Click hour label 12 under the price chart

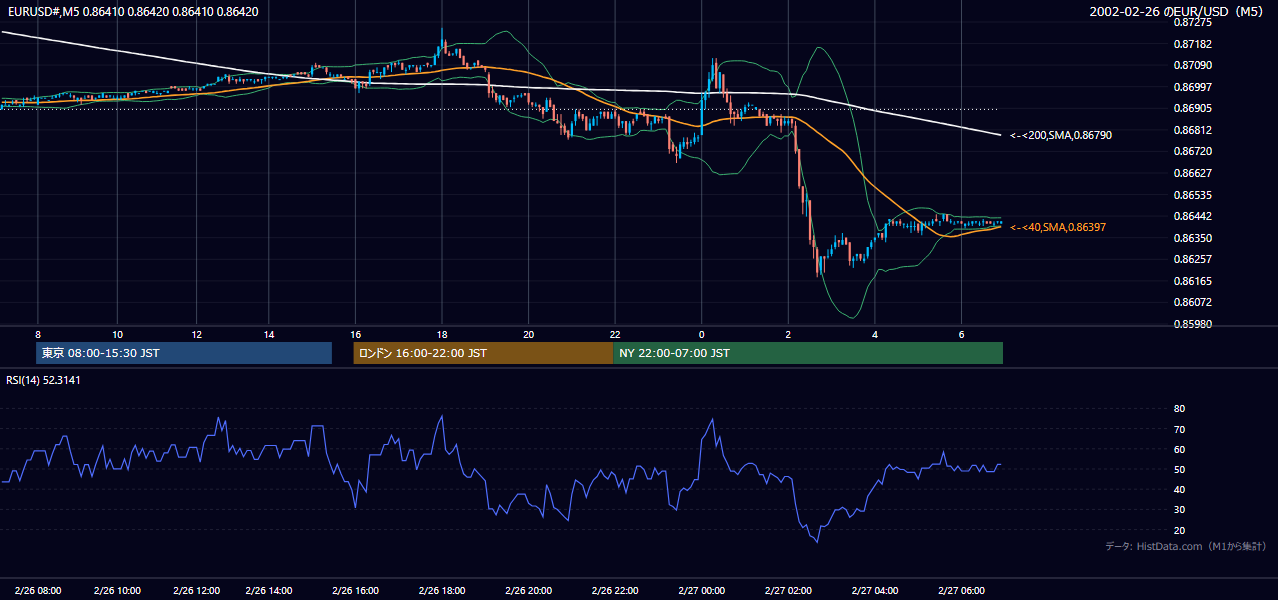click(x=196, y=334)
